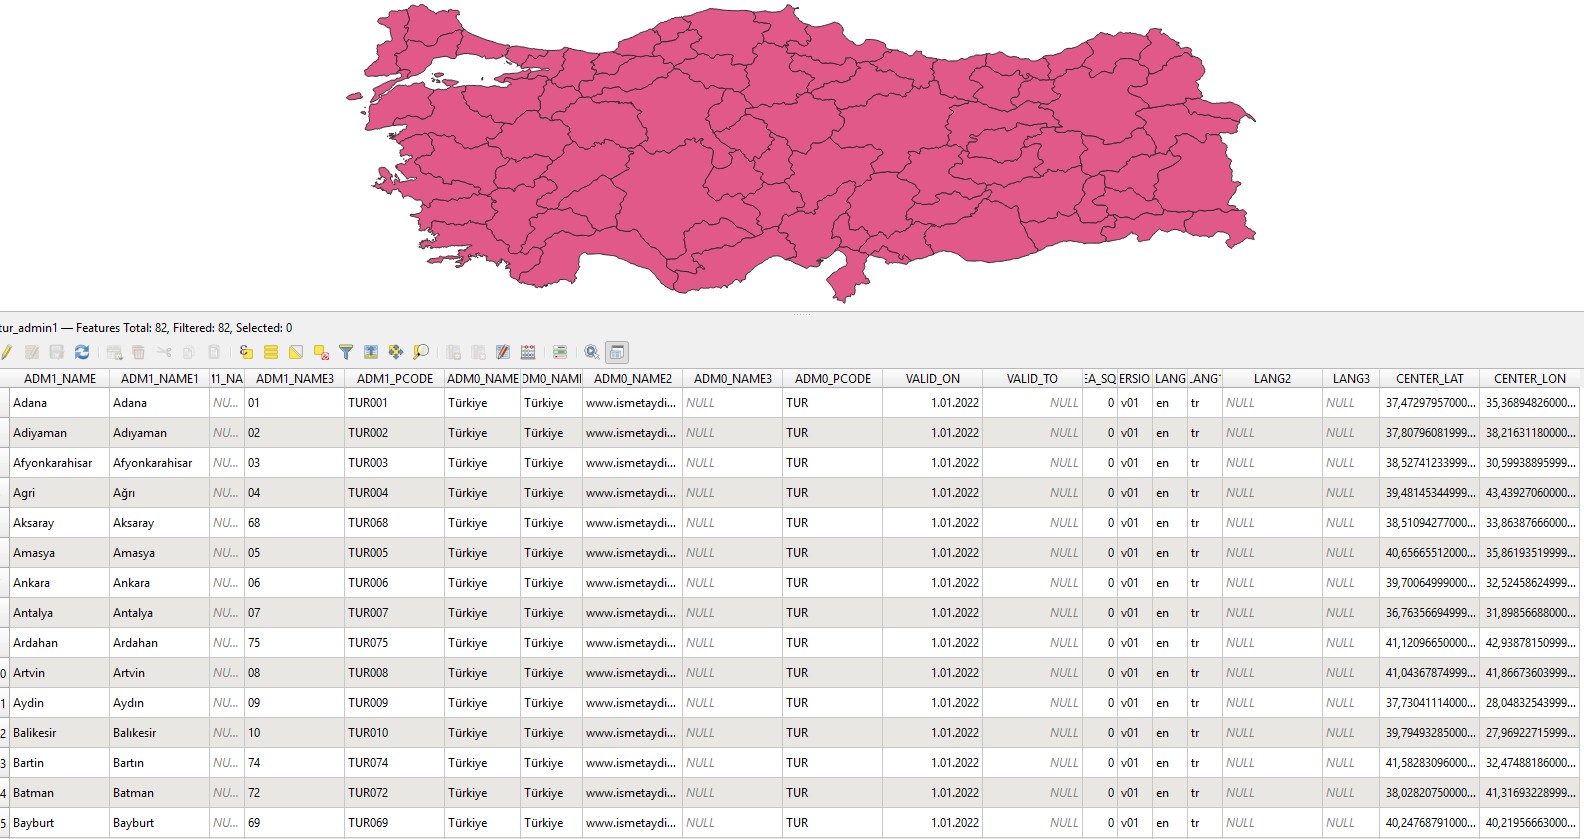
Task: Click the CENTER_LAT column header
Action: [x=1429, y=379]
